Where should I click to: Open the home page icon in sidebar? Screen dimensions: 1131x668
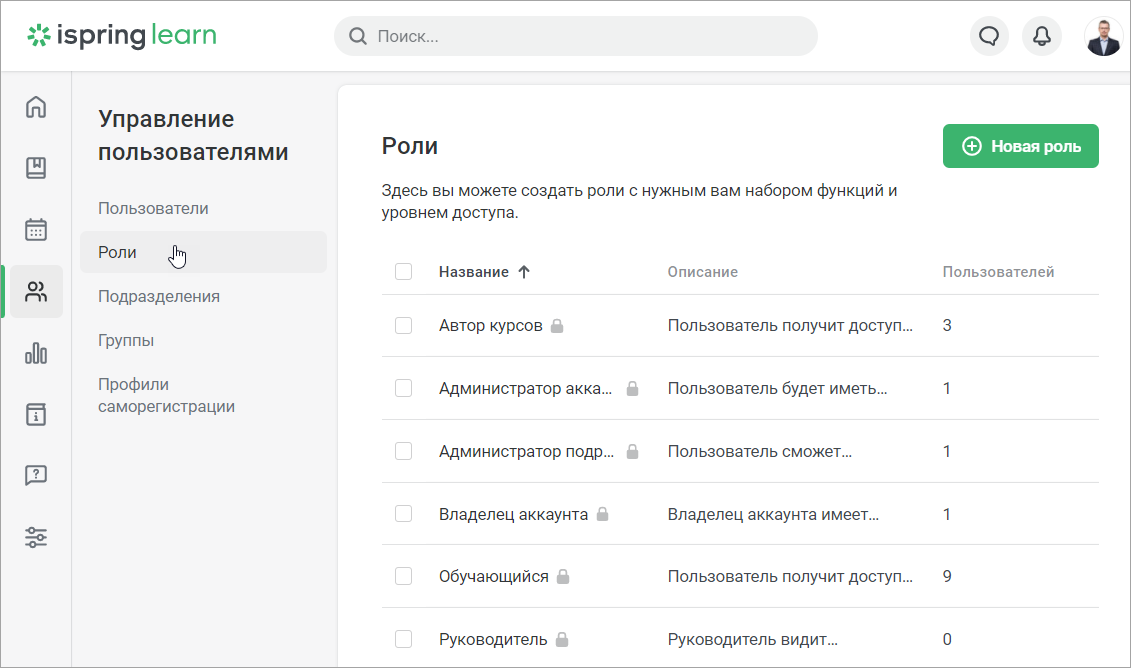(x=36, y=107)
